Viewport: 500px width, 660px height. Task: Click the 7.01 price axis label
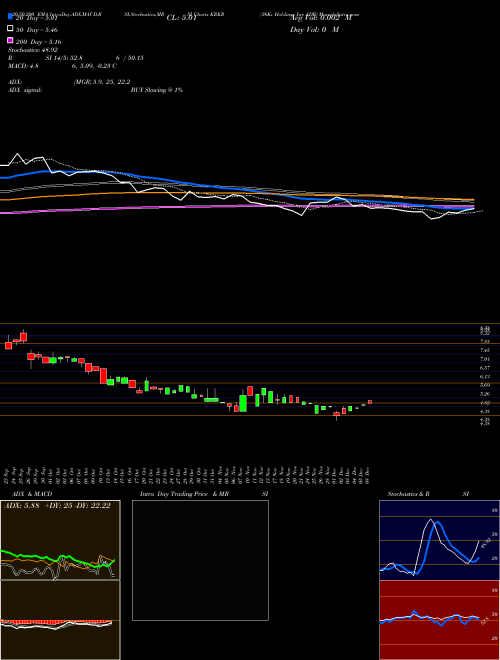click(x=485, y=359)
